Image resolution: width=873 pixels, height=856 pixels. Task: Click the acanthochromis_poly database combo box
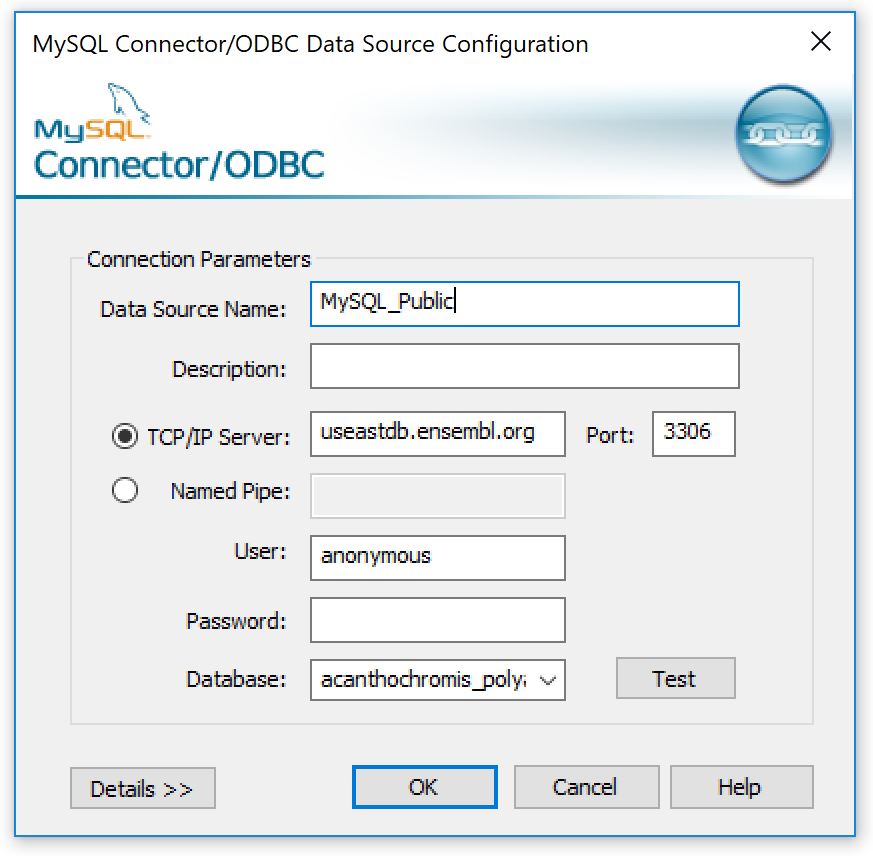tap(438, 680)
